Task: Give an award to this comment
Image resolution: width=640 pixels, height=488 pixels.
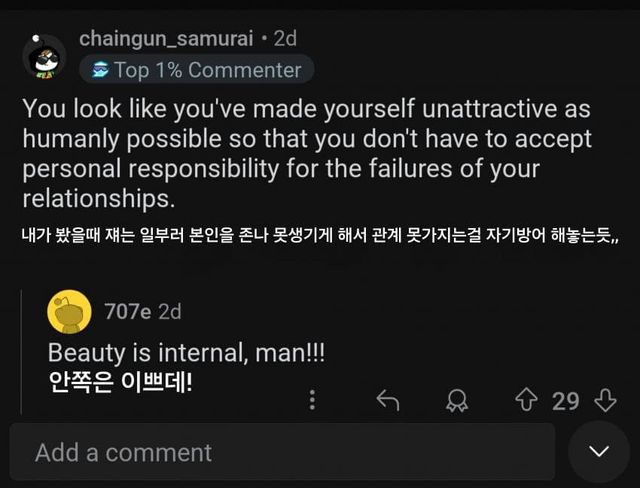Action: [457, 401]
